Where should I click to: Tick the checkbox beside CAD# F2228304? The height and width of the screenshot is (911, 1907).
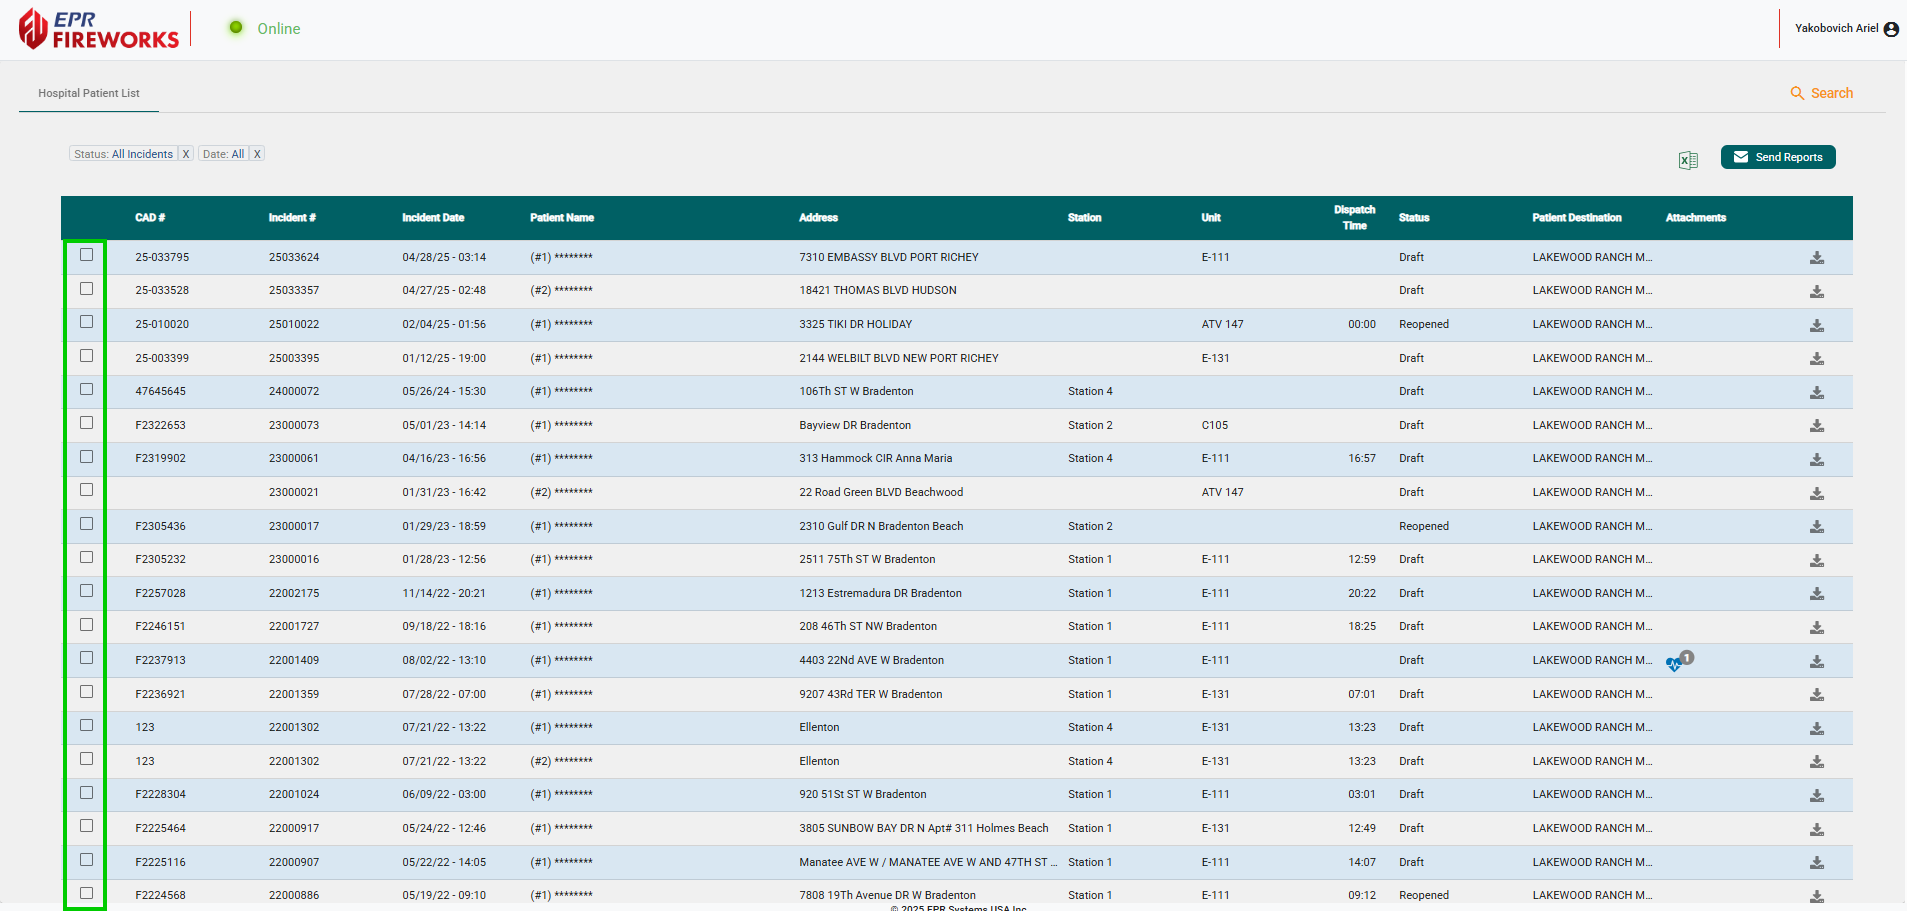tap(86, 791)
